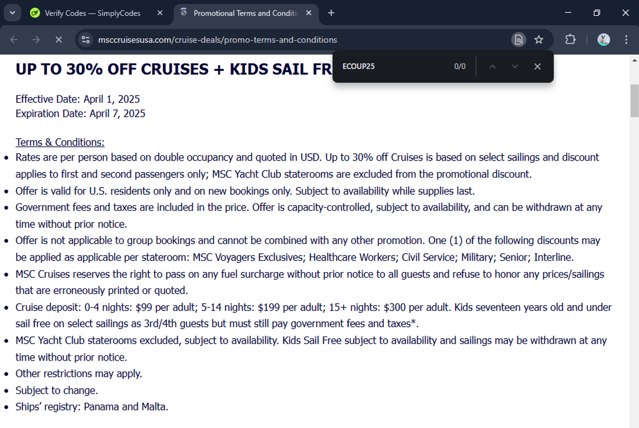The height and width of the screenshot is (428, 639).
Task: Open a new browser tab
Action: tap(331, 13)
